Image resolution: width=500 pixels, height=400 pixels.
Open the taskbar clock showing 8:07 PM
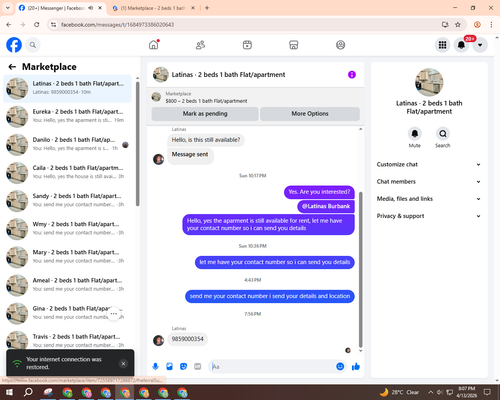coord(467,392)
